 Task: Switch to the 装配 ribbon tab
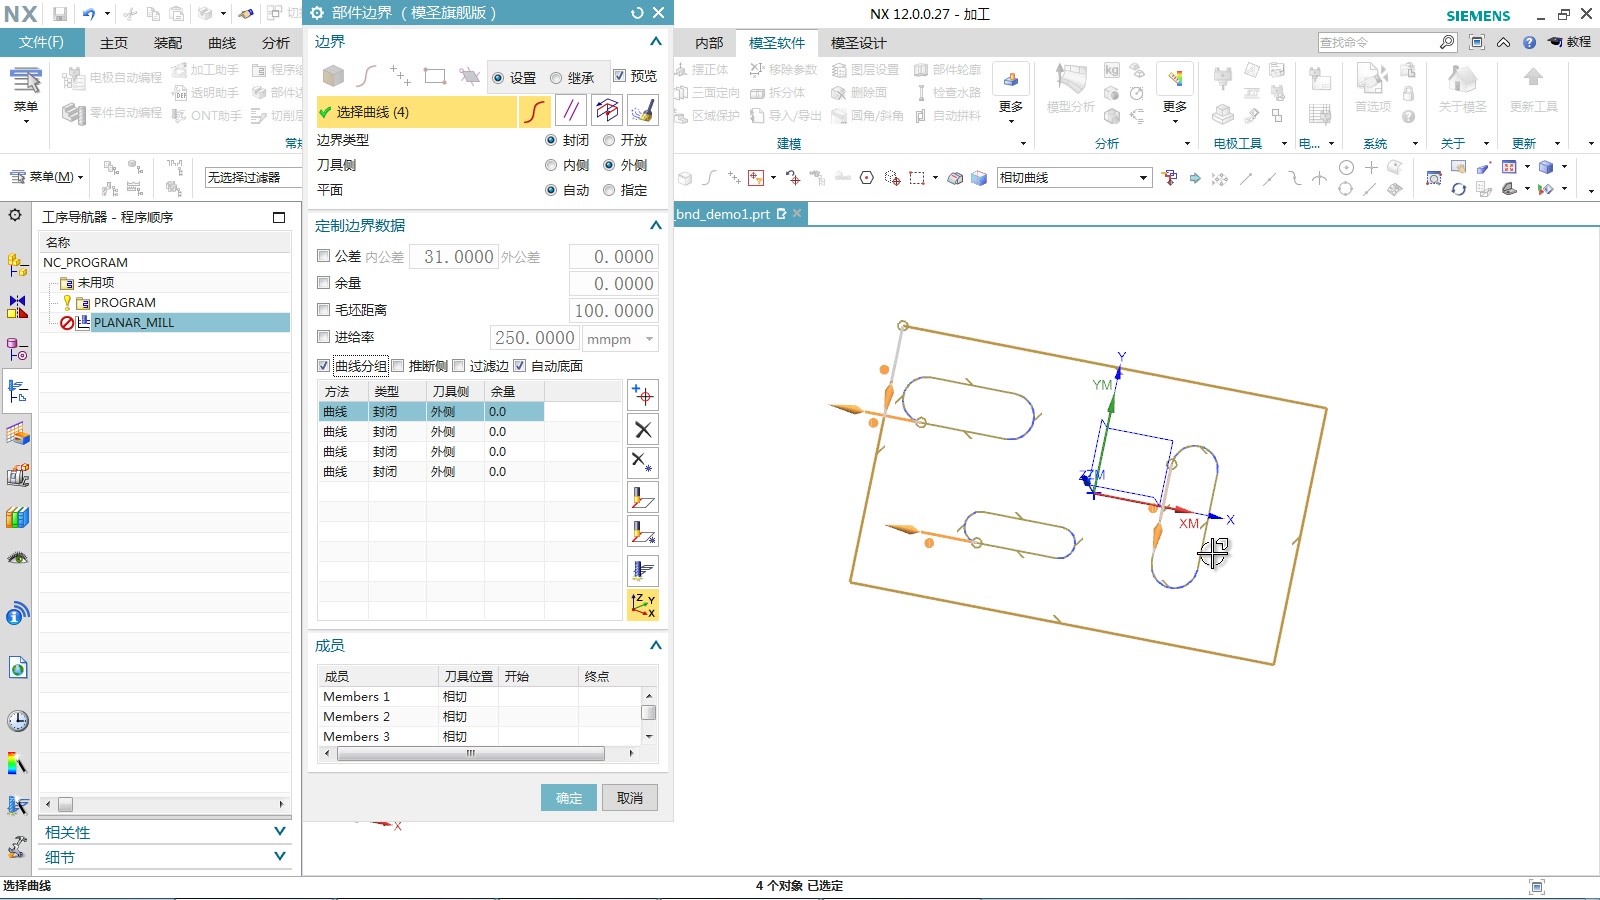tap(168, 43)
